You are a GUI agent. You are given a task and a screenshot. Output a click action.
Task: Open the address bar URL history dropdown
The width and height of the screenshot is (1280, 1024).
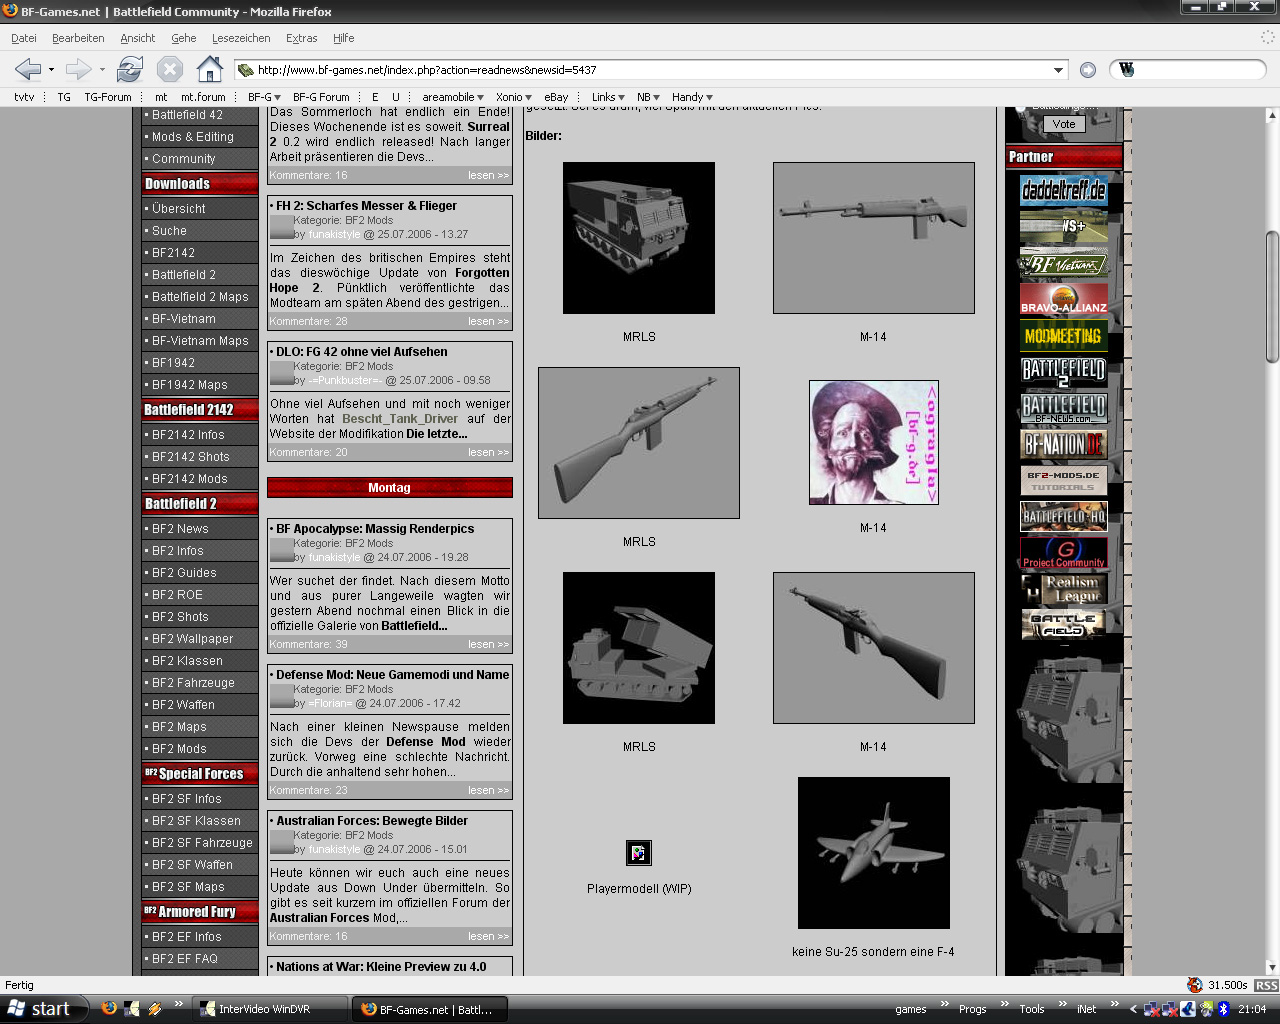coord(1058,70)
